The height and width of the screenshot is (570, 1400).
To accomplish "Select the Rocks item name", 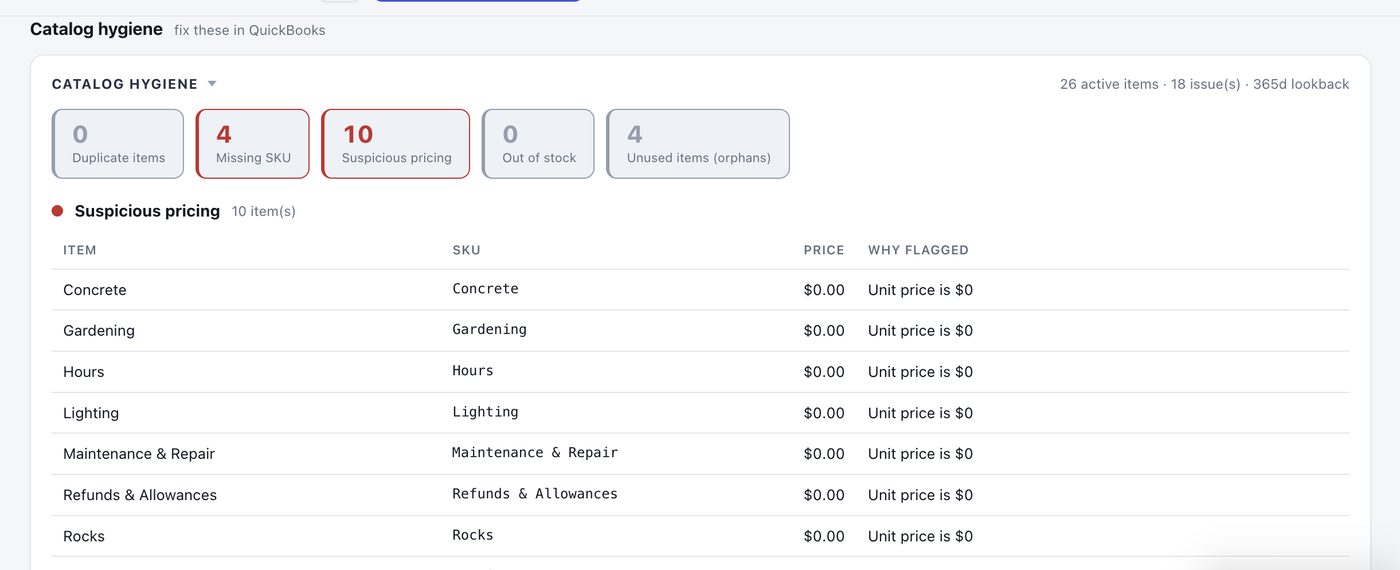I will pos(84,536).
